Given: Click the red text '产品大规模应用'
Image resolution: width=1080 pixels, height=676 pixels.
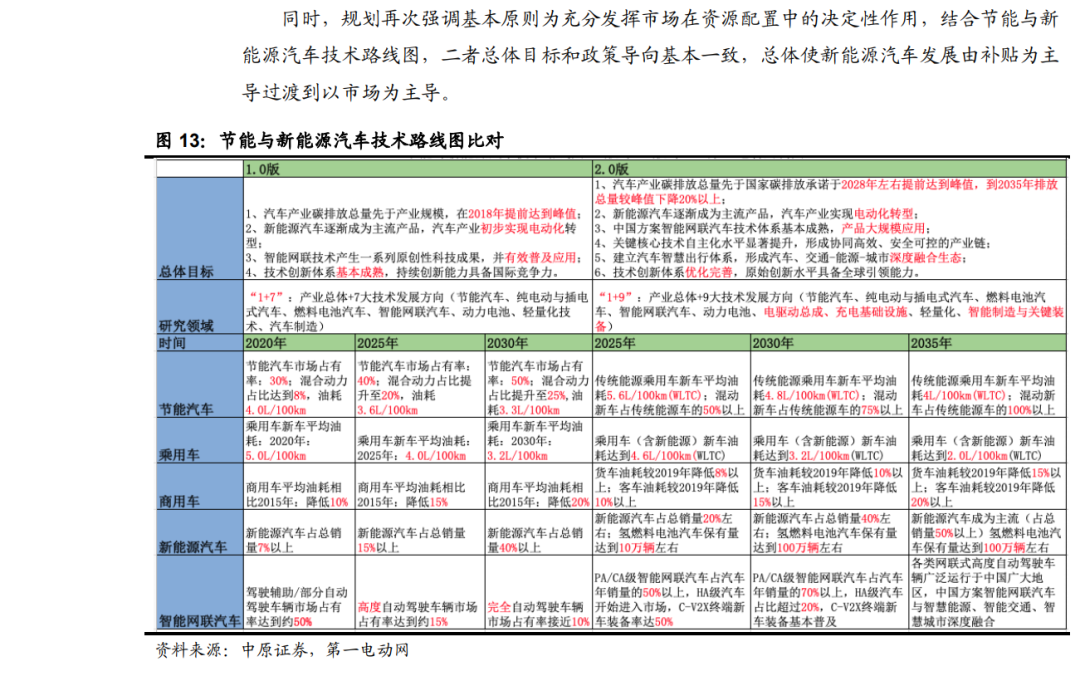Looking at the screenshot, I should coord(883,229).
